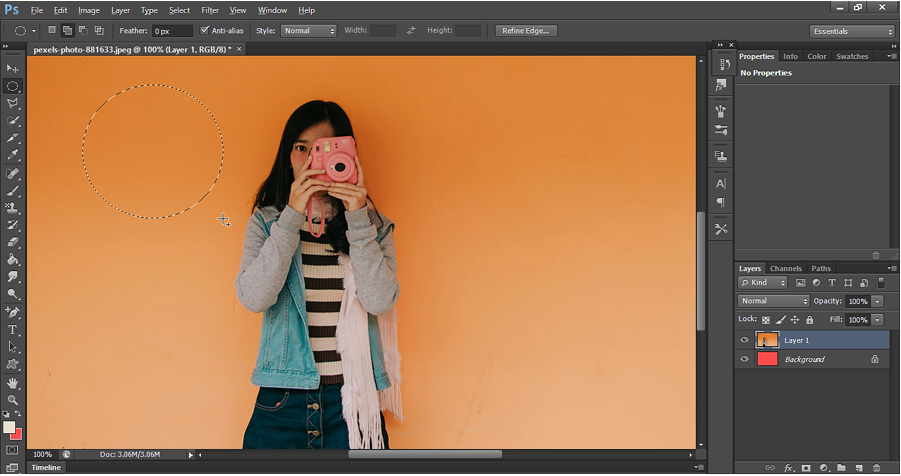Select the Polygonal Lasso tool
The image size is (901, 476).
12,103
